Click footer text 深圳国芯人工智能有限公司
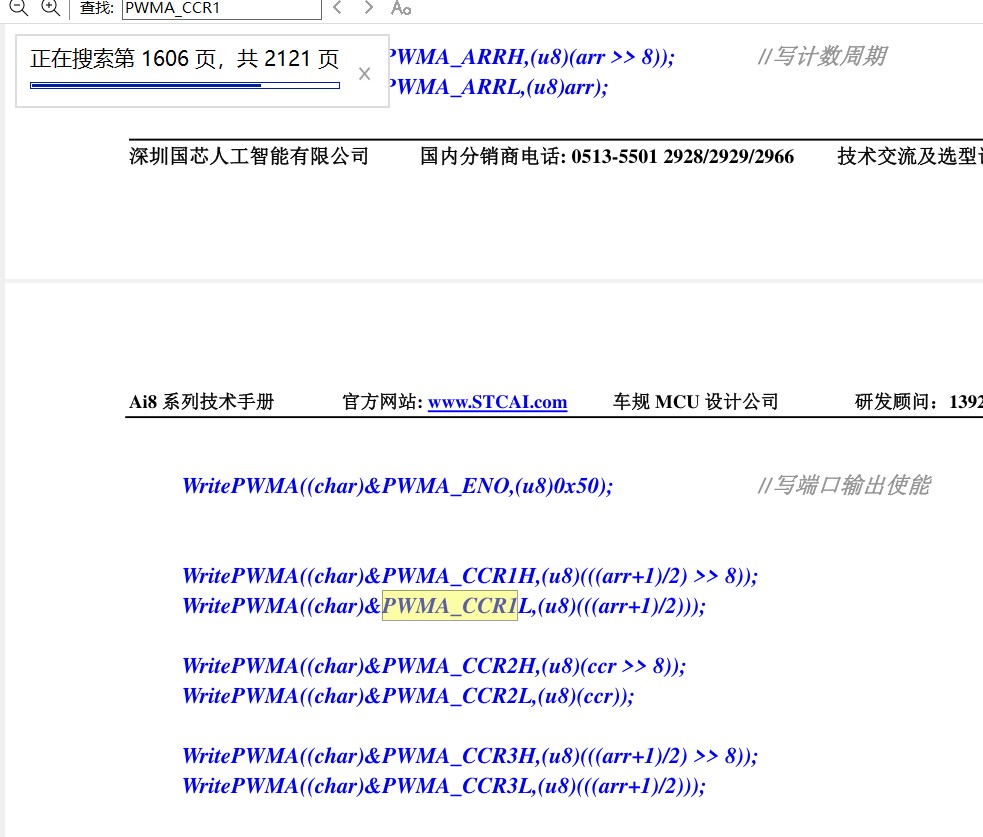The image size is (983, 837). coord(249,156)
